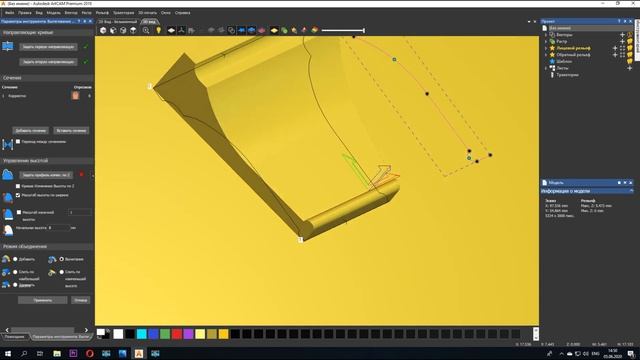Click the set Z control profile button
Image resolution: width=640 pixels, height=360 pixels.
pos(46,175)
